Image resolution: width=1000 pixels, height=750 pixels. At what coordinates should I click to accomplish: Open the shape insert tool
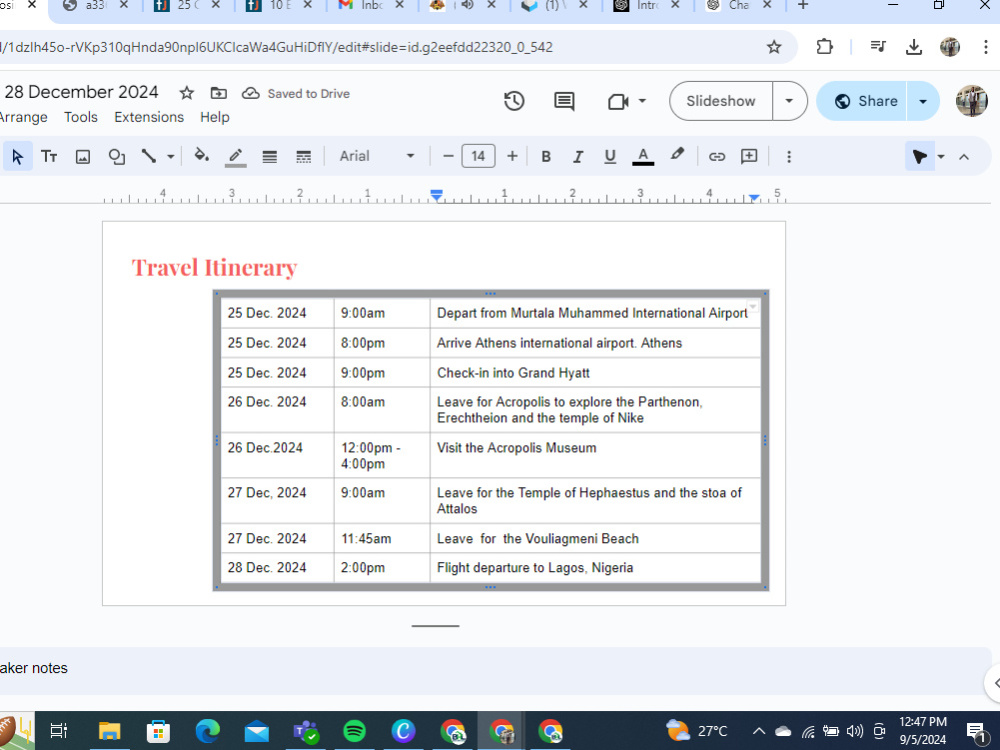click(x=116, y=156)
